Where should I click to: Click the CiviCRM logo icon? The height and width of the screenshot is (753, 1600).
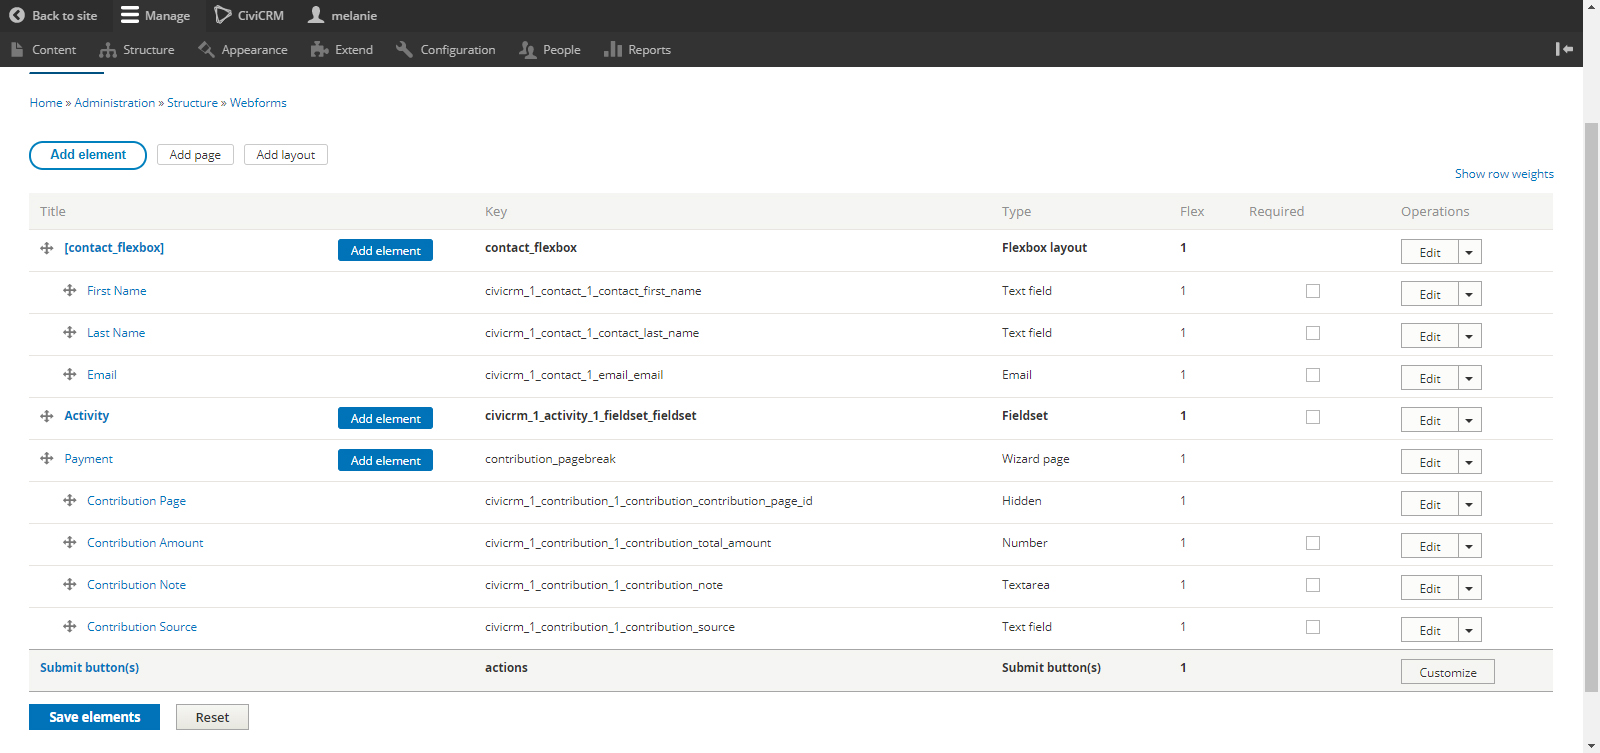(x=223, y=15)
